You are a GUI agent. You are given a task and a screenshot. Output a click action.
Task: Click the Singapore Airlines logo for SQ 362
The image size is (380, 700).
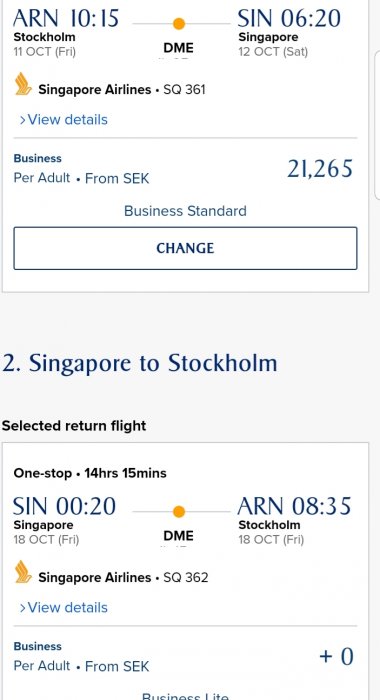coord(23,572)
